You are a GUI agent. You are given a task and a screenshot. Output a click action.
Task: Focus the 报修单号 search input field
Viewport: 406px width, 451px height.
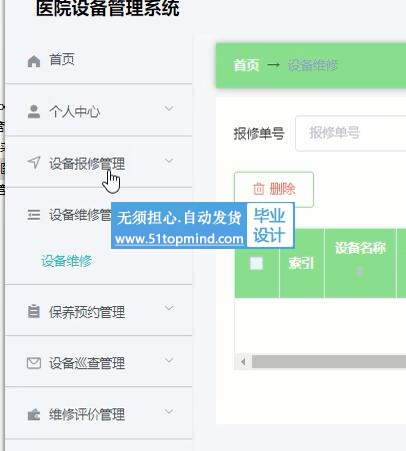(351, 133)
